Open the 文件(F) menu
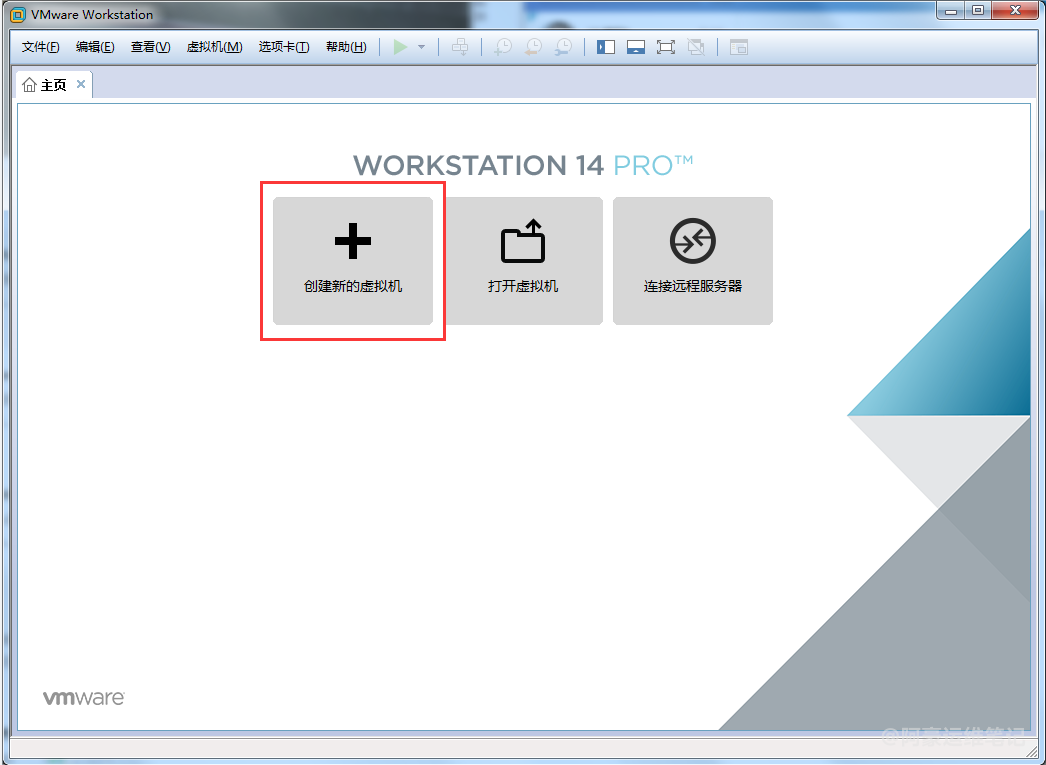 coord(41,47)
